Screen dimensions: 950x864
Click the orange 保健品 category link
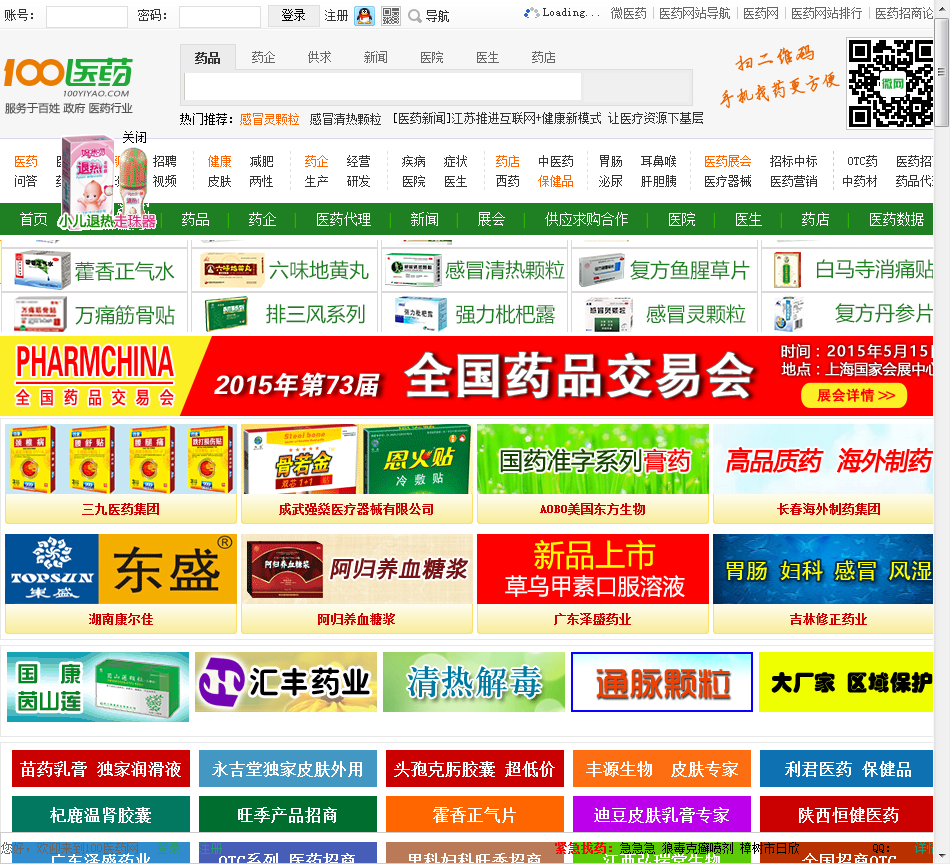(556, 181)
